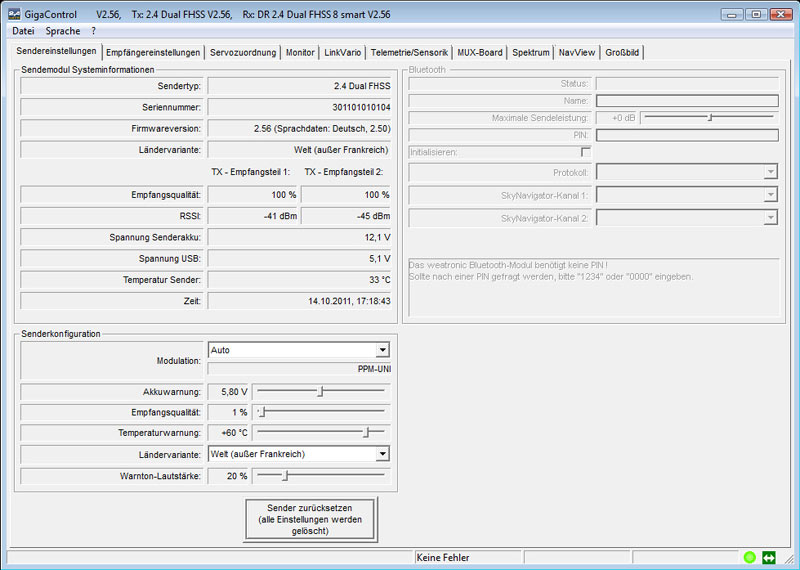Click the Sender zurücksetzen button

310,519
